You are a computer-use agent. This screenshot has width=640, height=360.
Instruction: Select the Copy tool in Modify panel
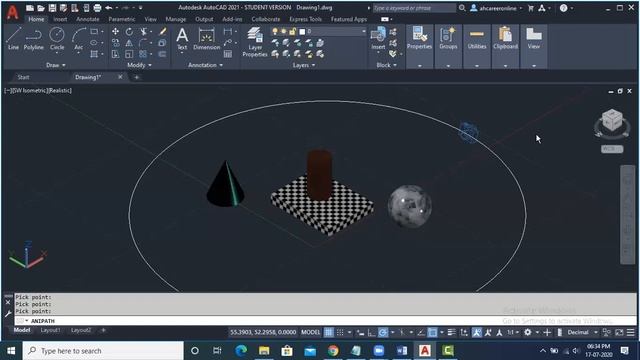tap(116, 43)
